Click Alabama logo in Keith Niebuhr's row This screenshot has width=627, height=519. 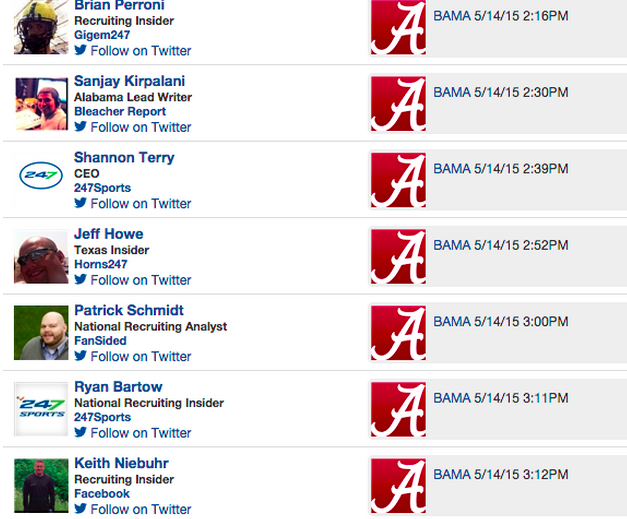click(x=398, y=485)
